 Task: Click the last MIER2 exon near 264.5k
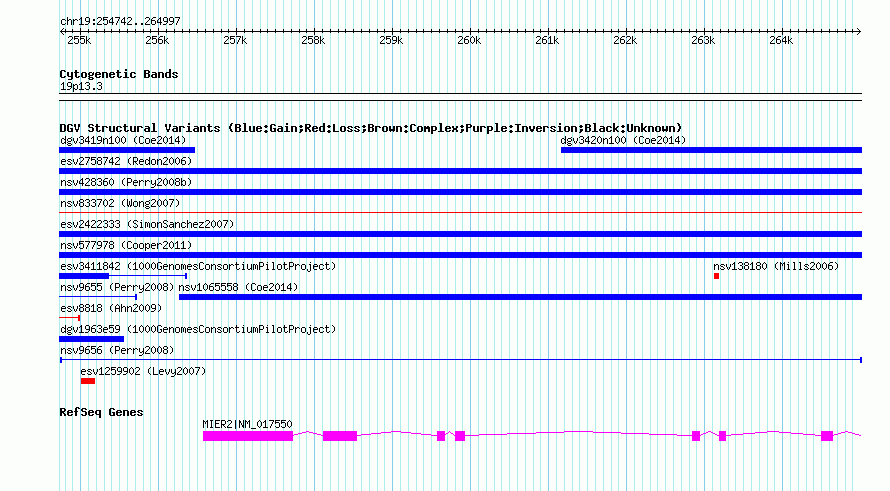(x=827, y=436)
